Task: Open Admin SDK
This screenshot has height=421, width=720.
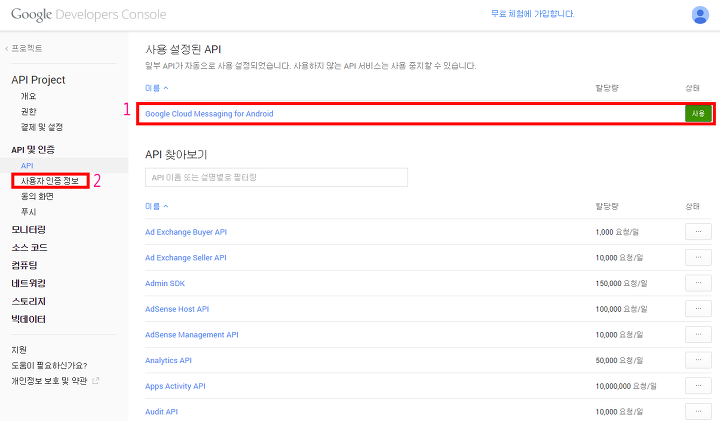Action: click(165, 283)
